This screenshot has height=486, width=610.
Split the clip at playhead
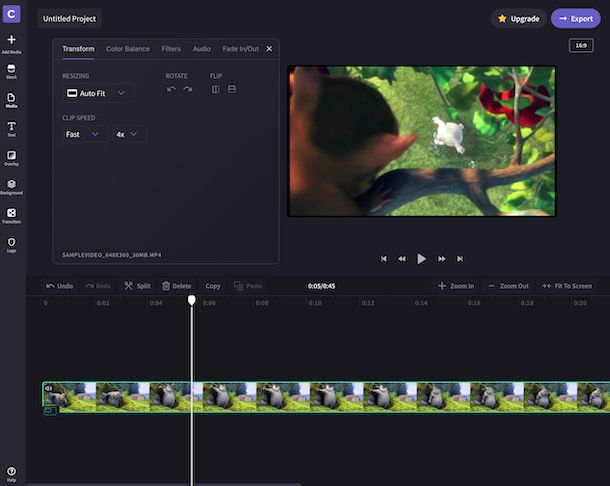pyautogui.click(x=137, y=286)
